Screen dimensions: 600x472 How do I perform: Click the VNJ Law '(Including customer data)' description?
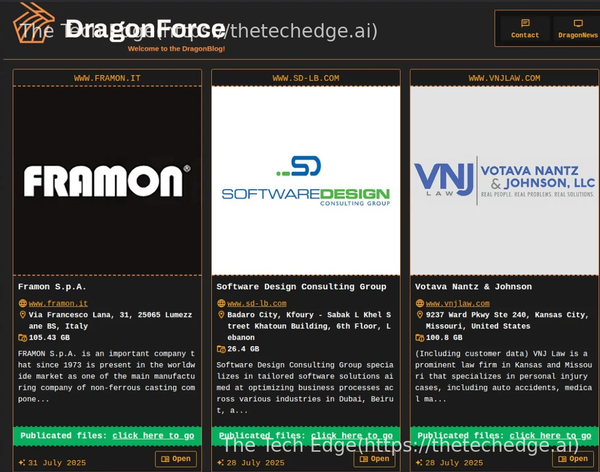(x=504, y=376)
